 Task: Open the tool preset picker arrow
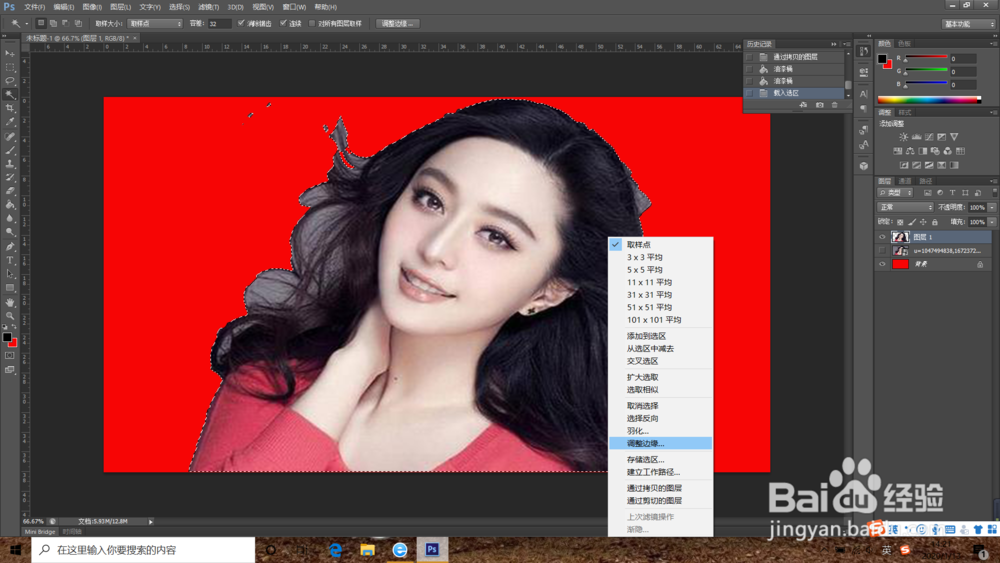point(27,24)
